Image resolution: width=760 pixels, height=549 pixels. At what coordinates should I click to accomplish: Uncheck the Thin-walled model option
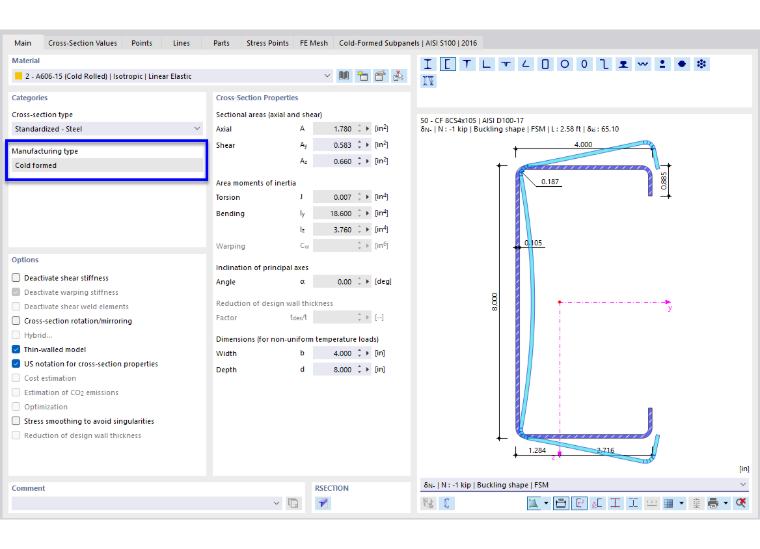tap(16, 349)
